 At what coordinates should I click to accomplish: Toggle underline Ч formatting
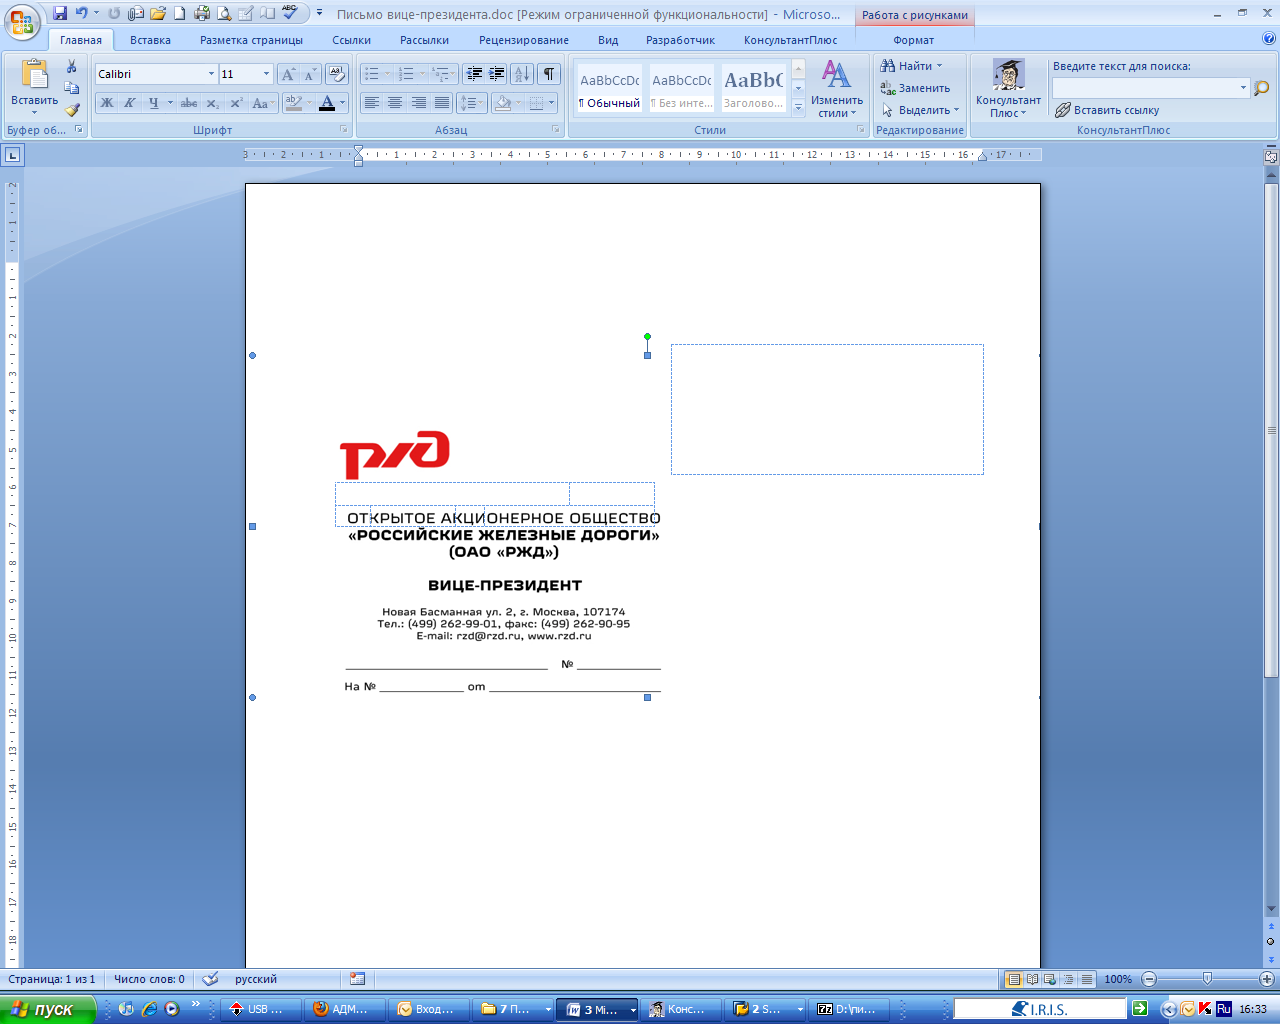153,103
